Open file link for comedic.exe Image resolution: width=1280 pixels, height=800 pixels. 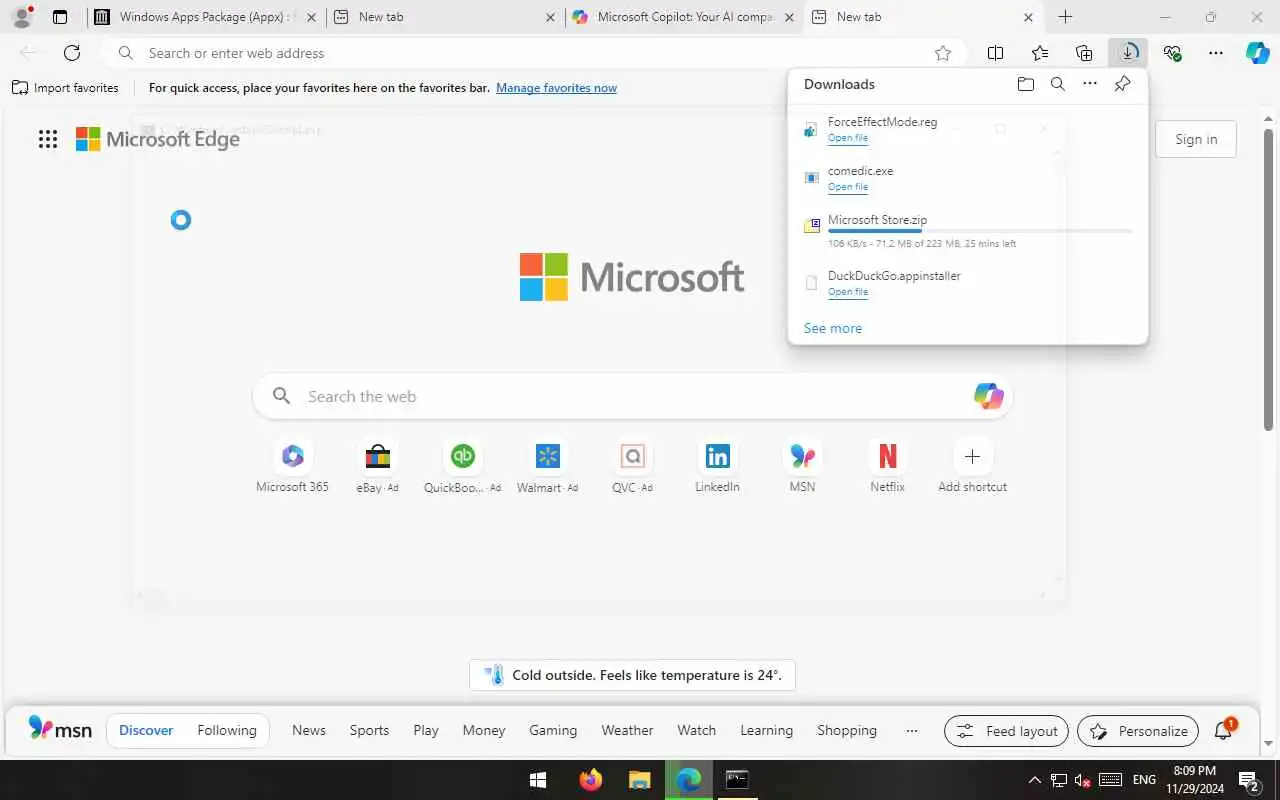pyautogui.click(x=848, y=187)
